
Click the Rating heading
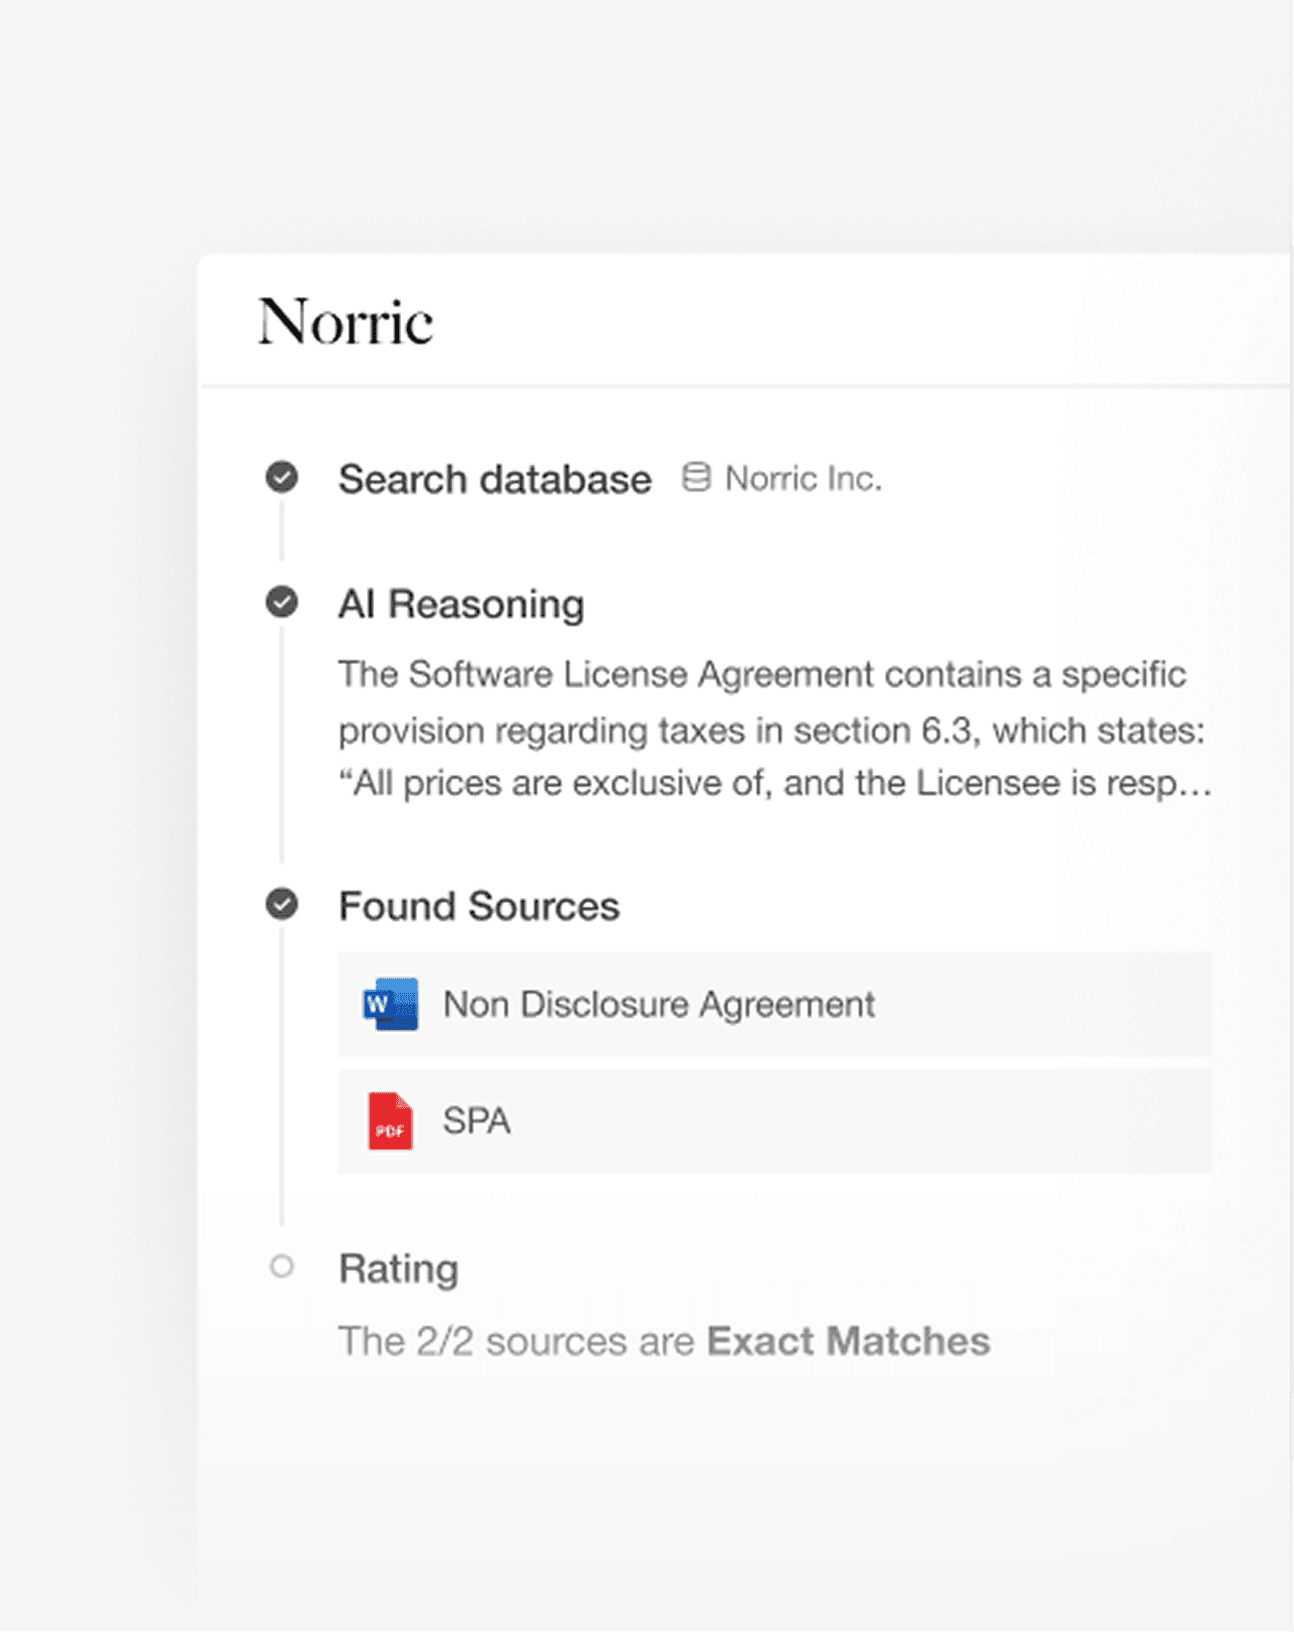point(398,1269)
